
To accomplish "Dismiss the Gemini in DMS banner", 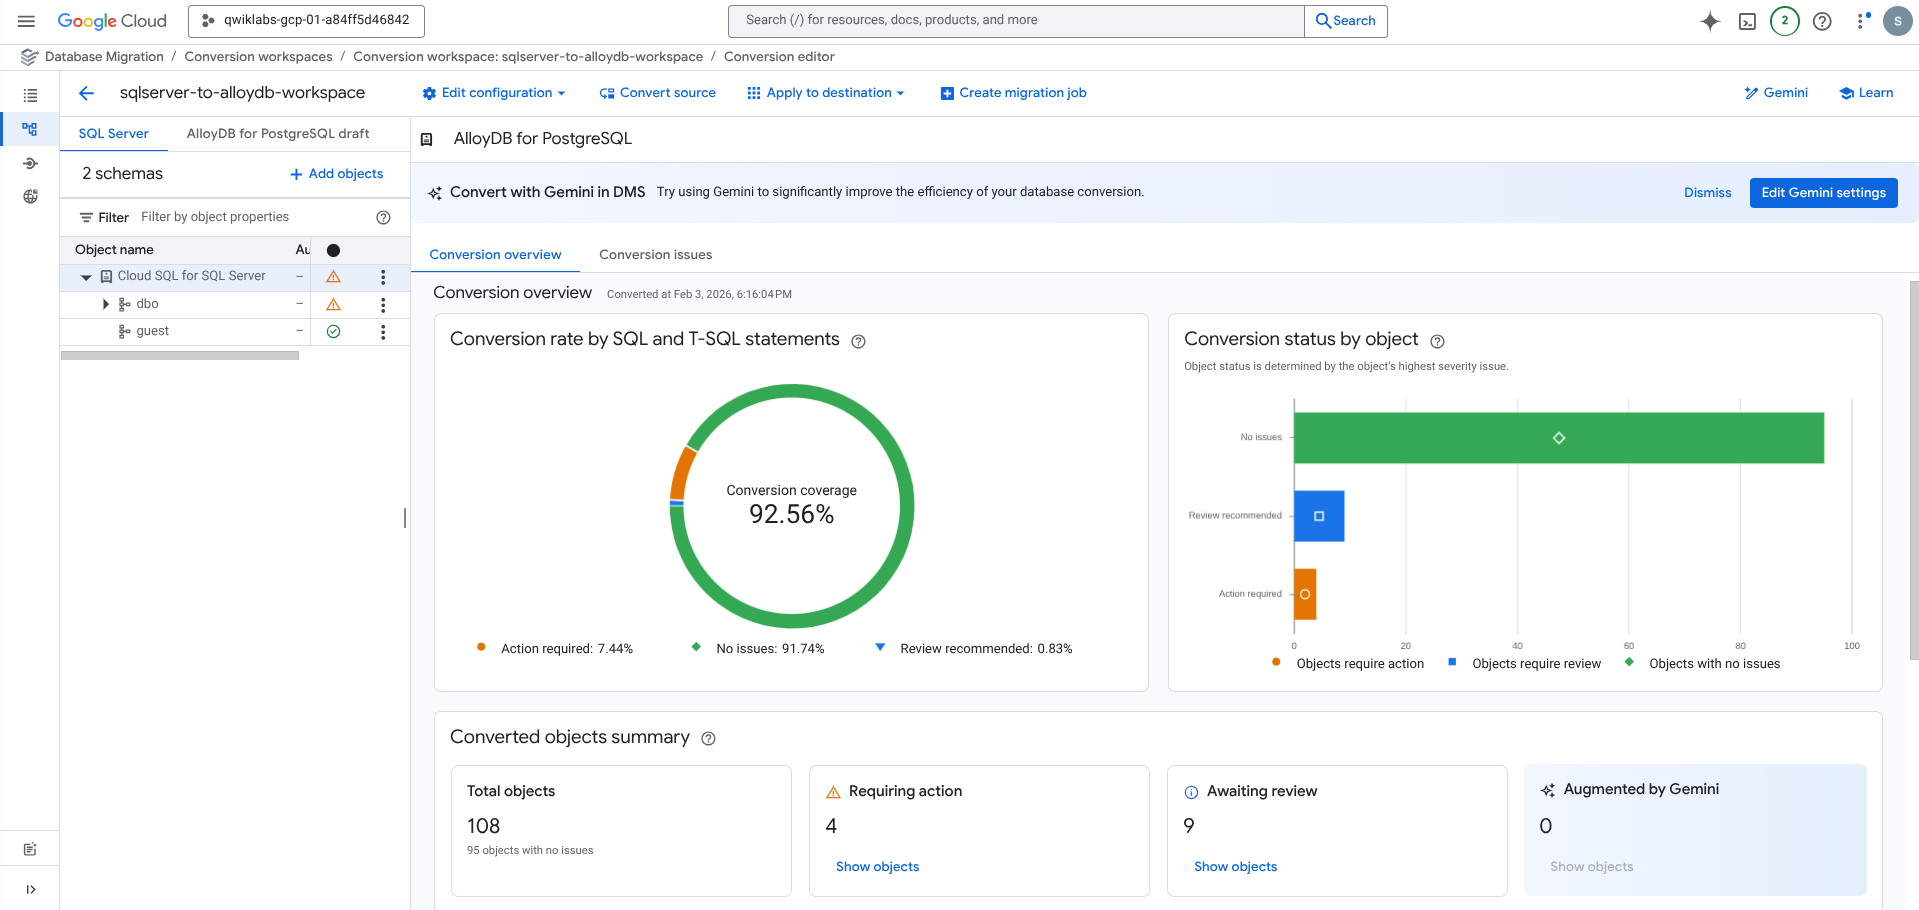I will pos(1707,193).
